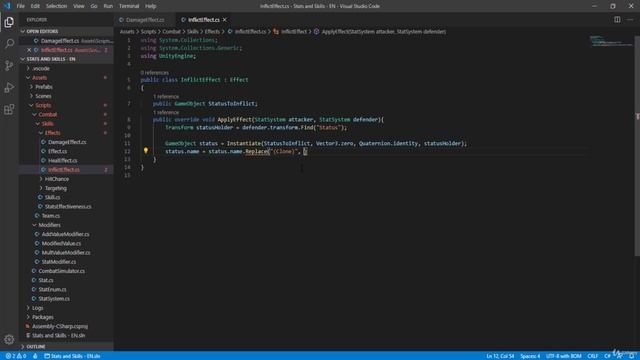The width and height of the screenshot is (640, 360).
Task: Open the Go menu
Action: pos(94,6)
